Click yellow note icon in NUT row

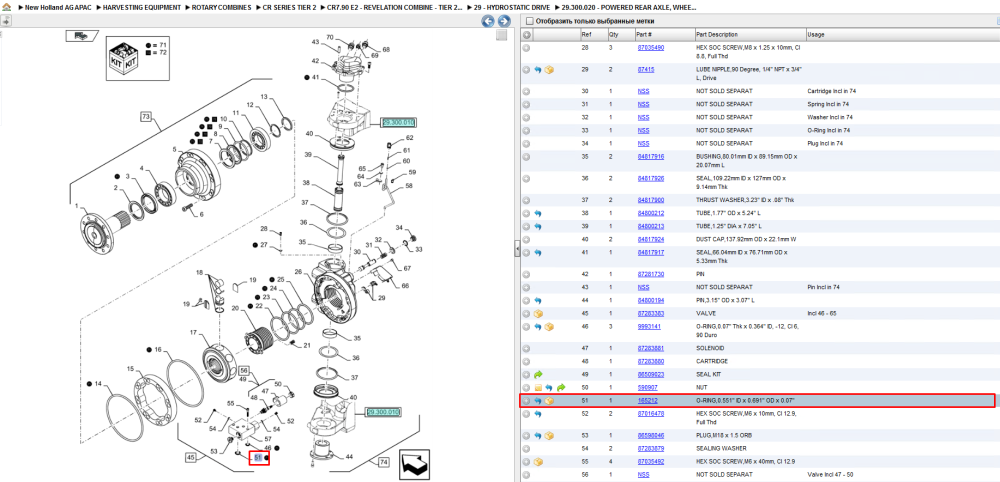pyautogui.click(x=538, y=388)
